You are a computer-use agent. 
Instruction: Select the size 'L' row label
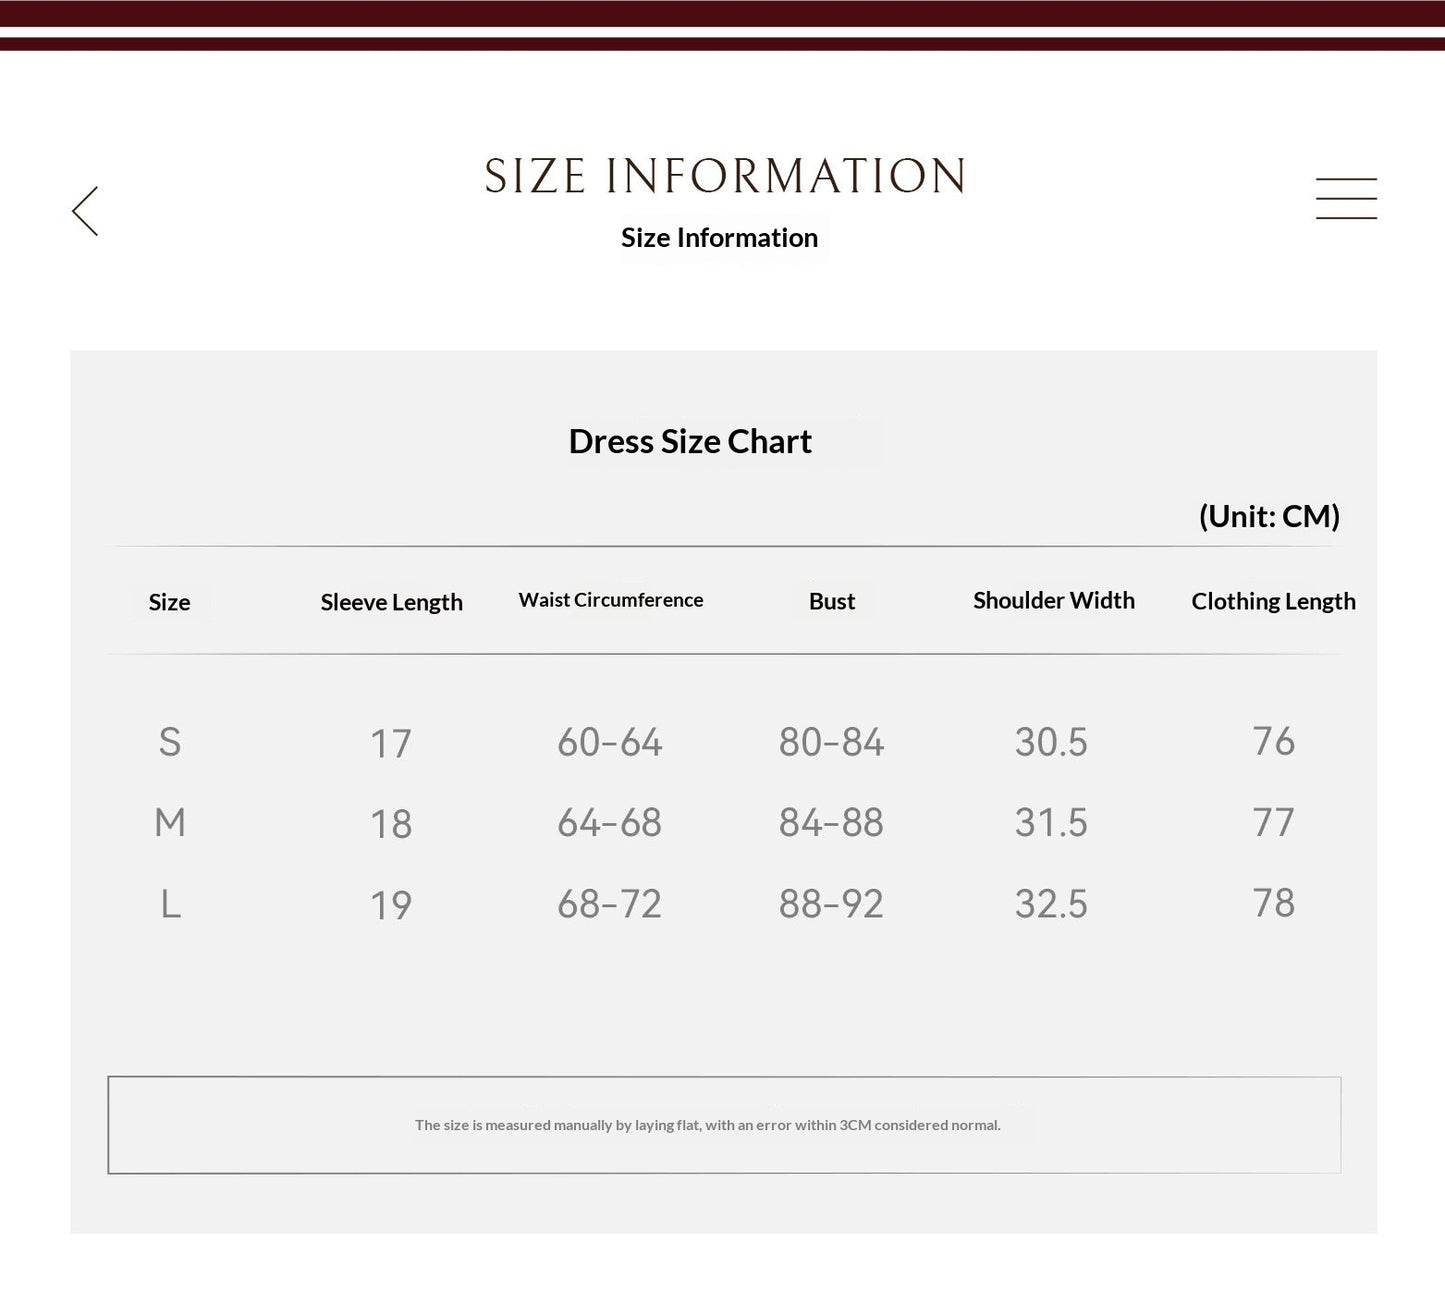[x=171, y=904]
